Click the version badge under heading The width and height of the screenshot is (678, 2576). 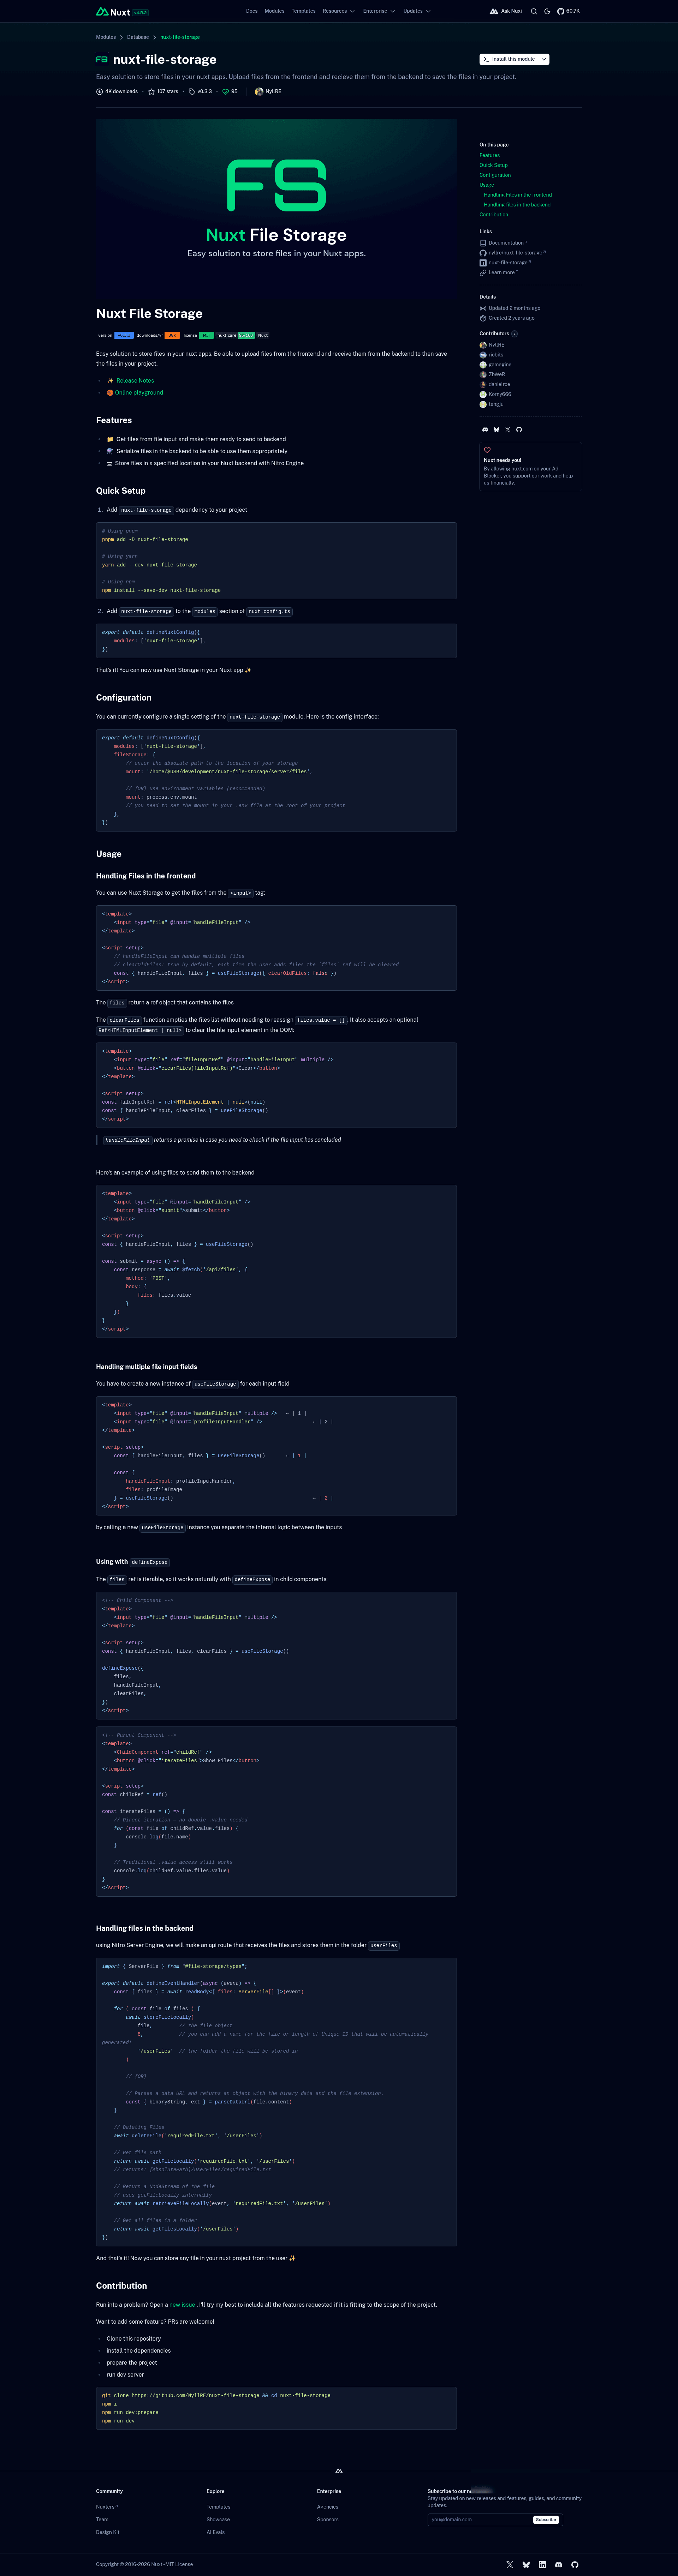115,335
